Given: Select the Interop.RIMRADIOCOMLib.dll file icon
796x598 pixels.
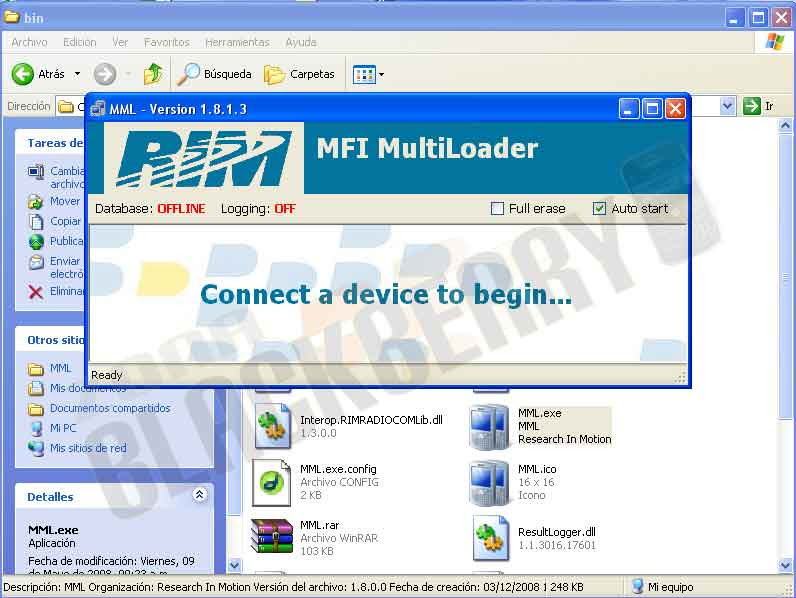Looking at the screenshot, I should pos(273,426).
